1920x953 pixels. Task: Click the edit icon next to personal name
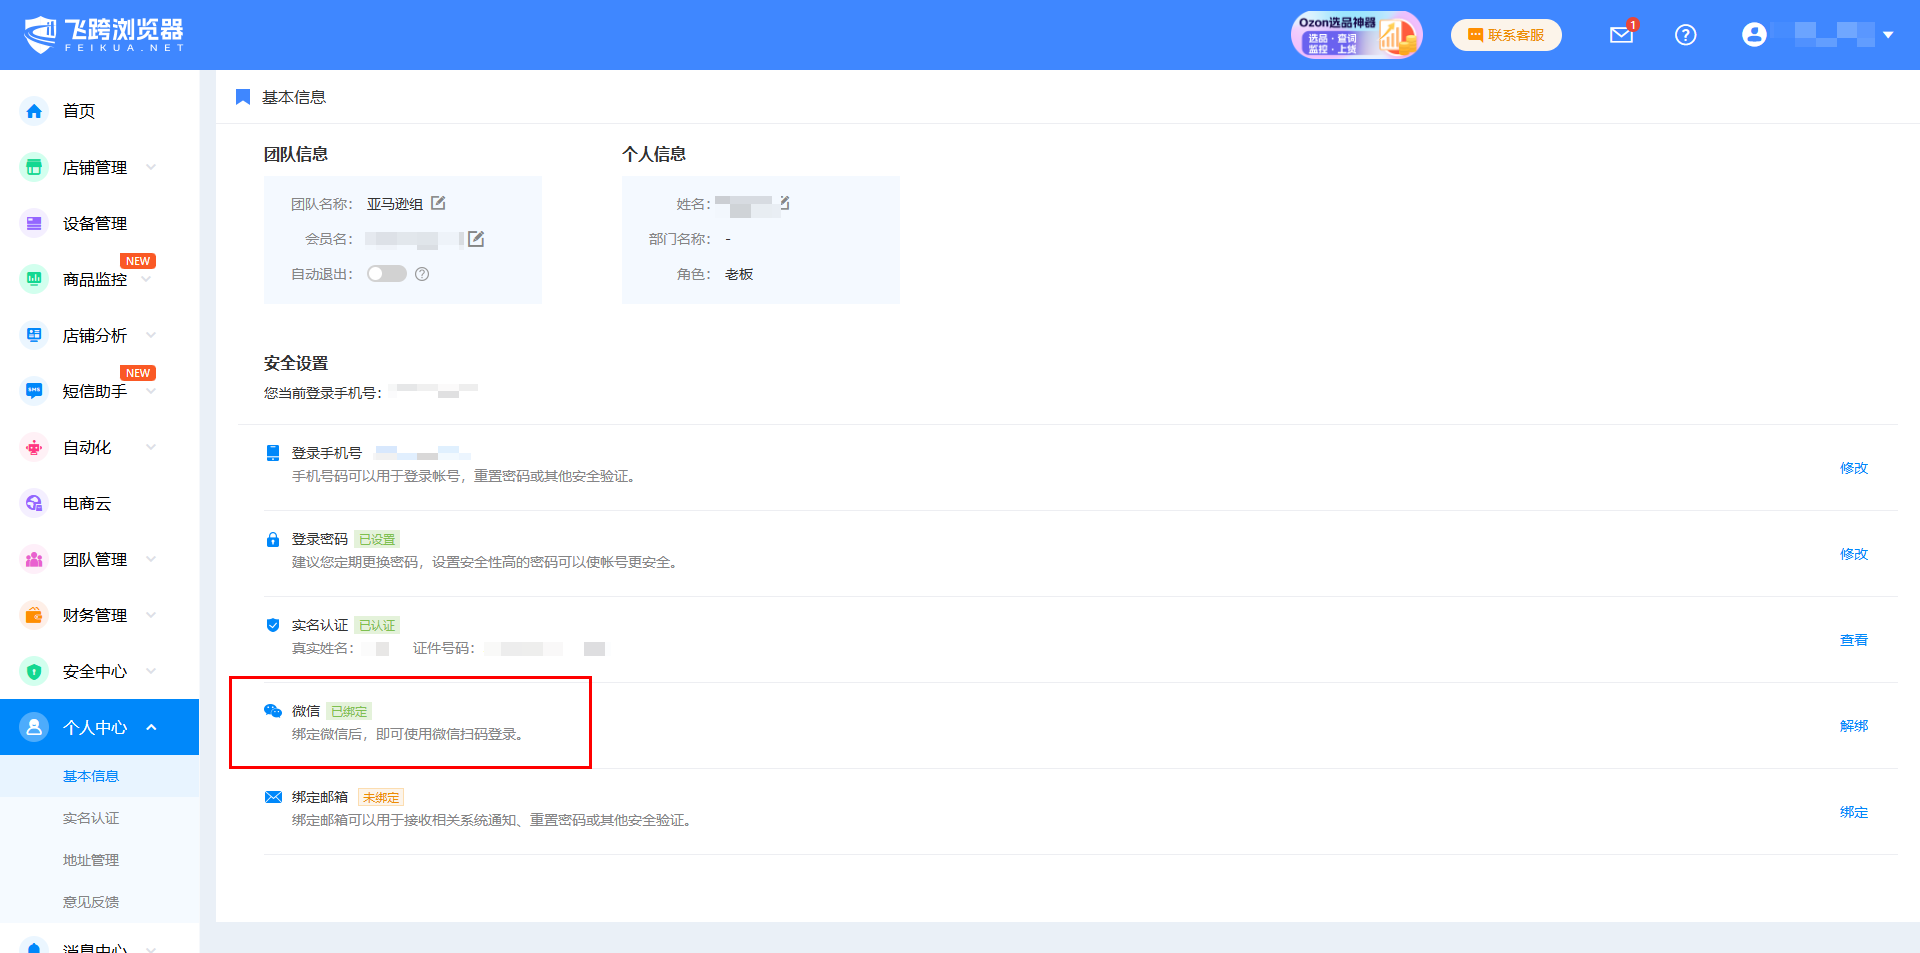tap(785, 203)
